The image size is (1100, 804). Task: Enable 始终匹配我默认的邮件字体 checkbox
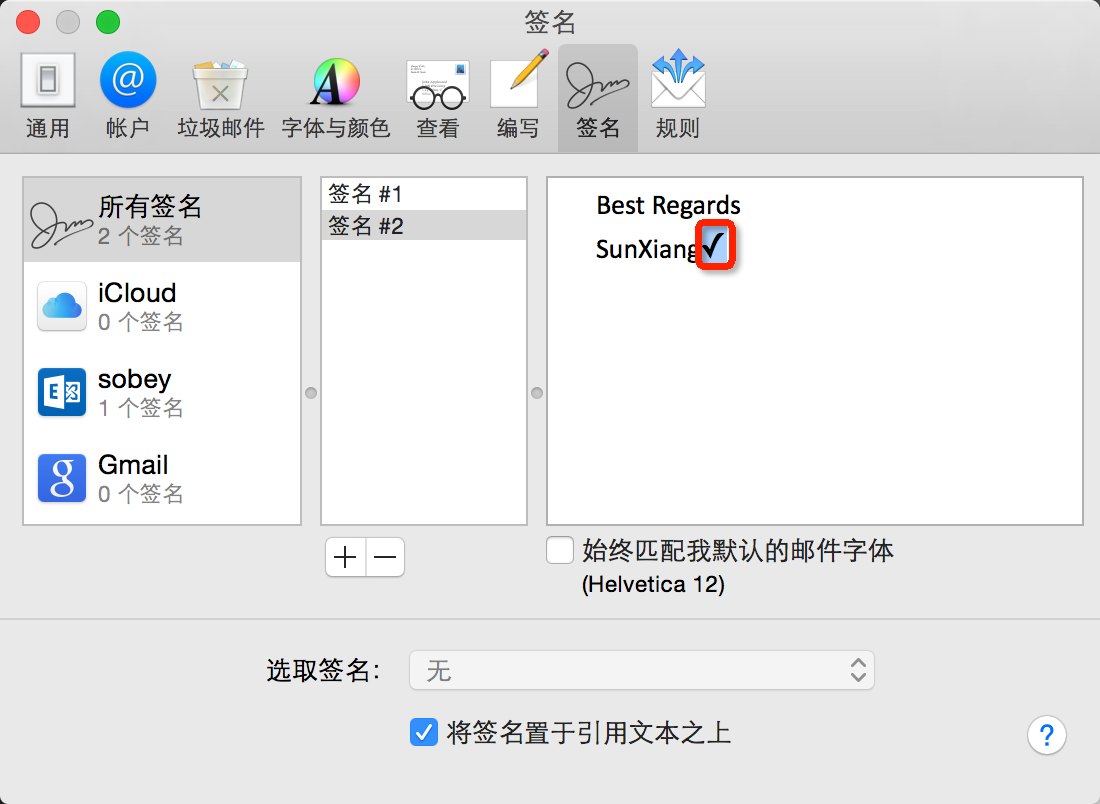pyautogui.click(x=560, y=550)
